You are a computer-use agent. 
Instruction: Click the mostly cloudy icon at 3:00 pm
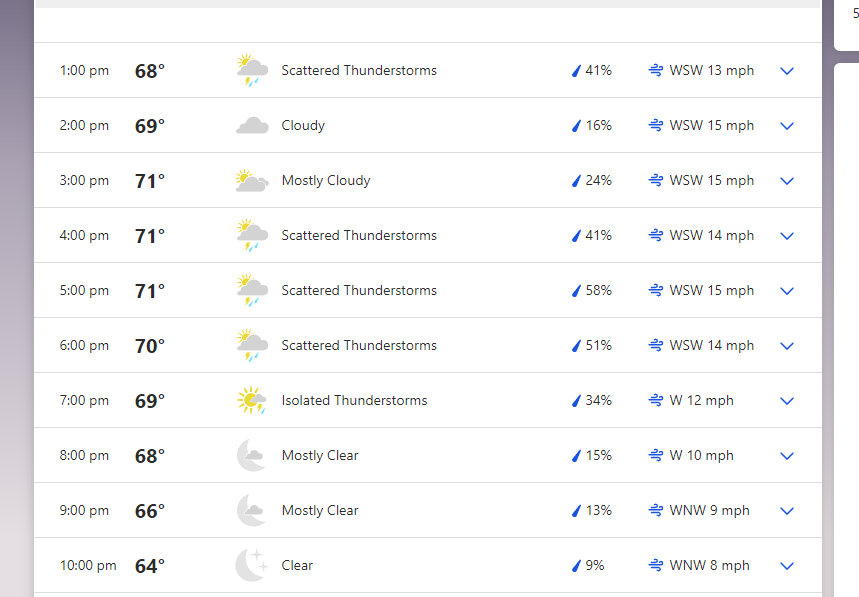252,180
